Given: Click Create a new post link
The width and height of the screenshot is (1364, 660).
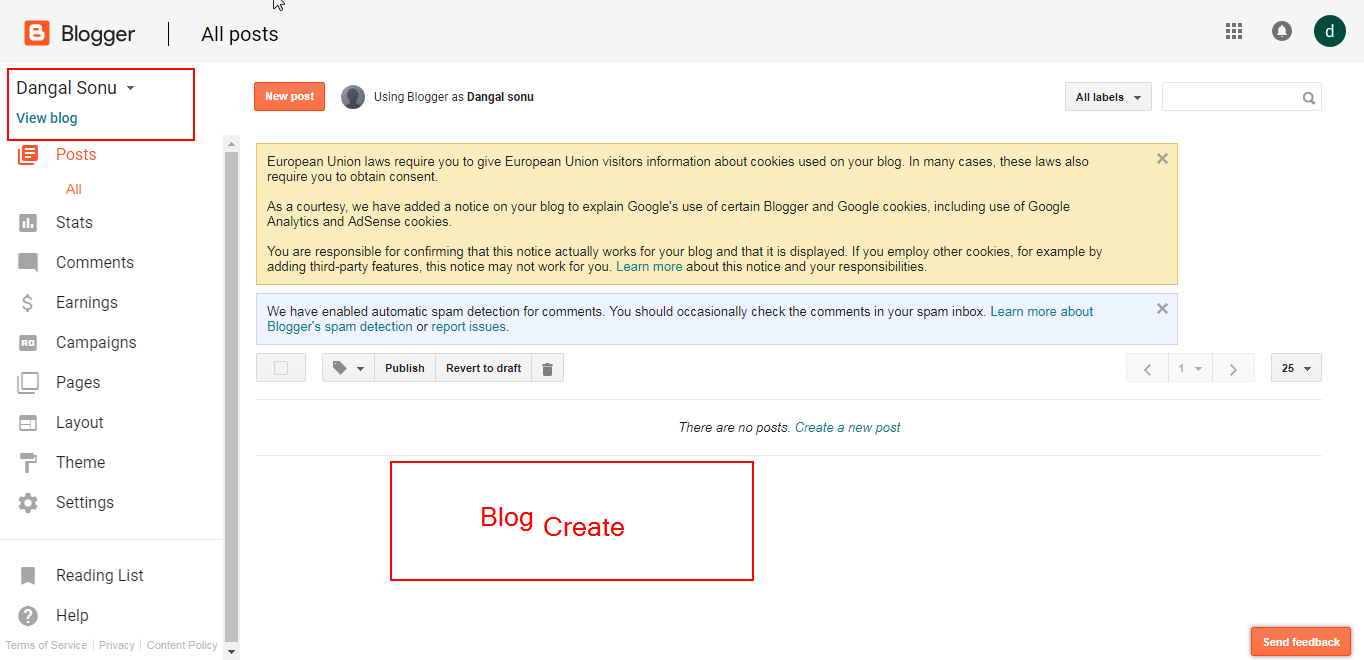Looking at the screenshot, I should 848,428.
